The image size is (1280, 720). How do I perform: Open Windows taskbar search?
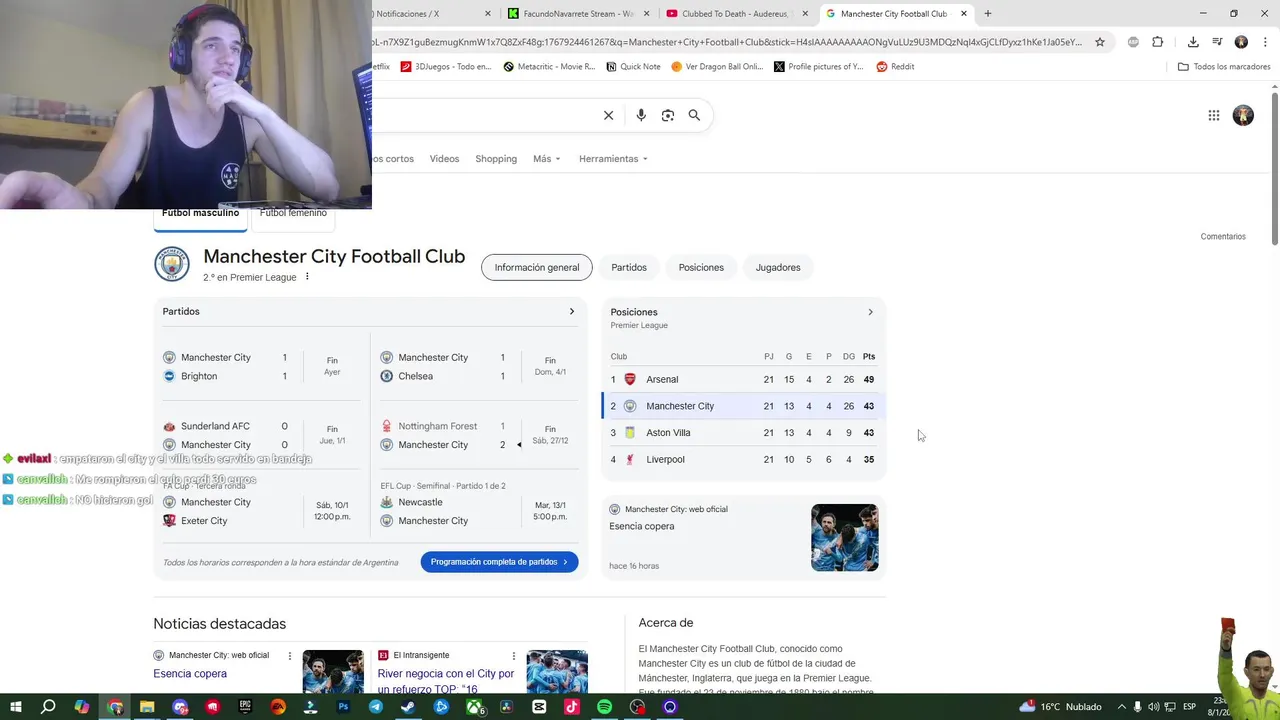click(x=48, y=707)
